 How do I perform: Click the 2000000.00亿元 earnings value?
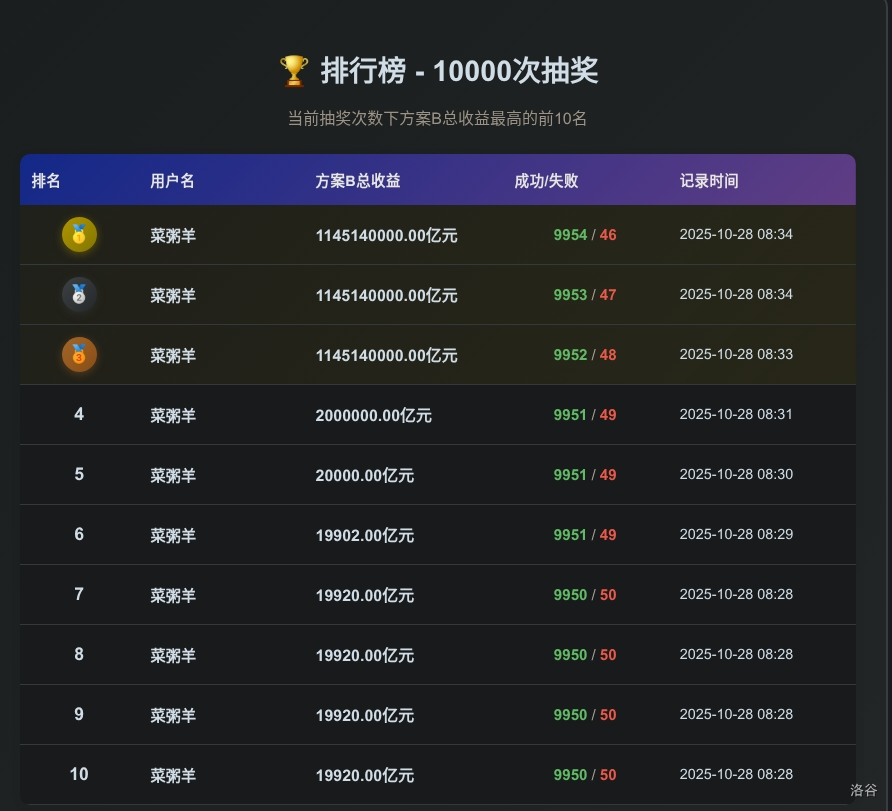(373, 416)
